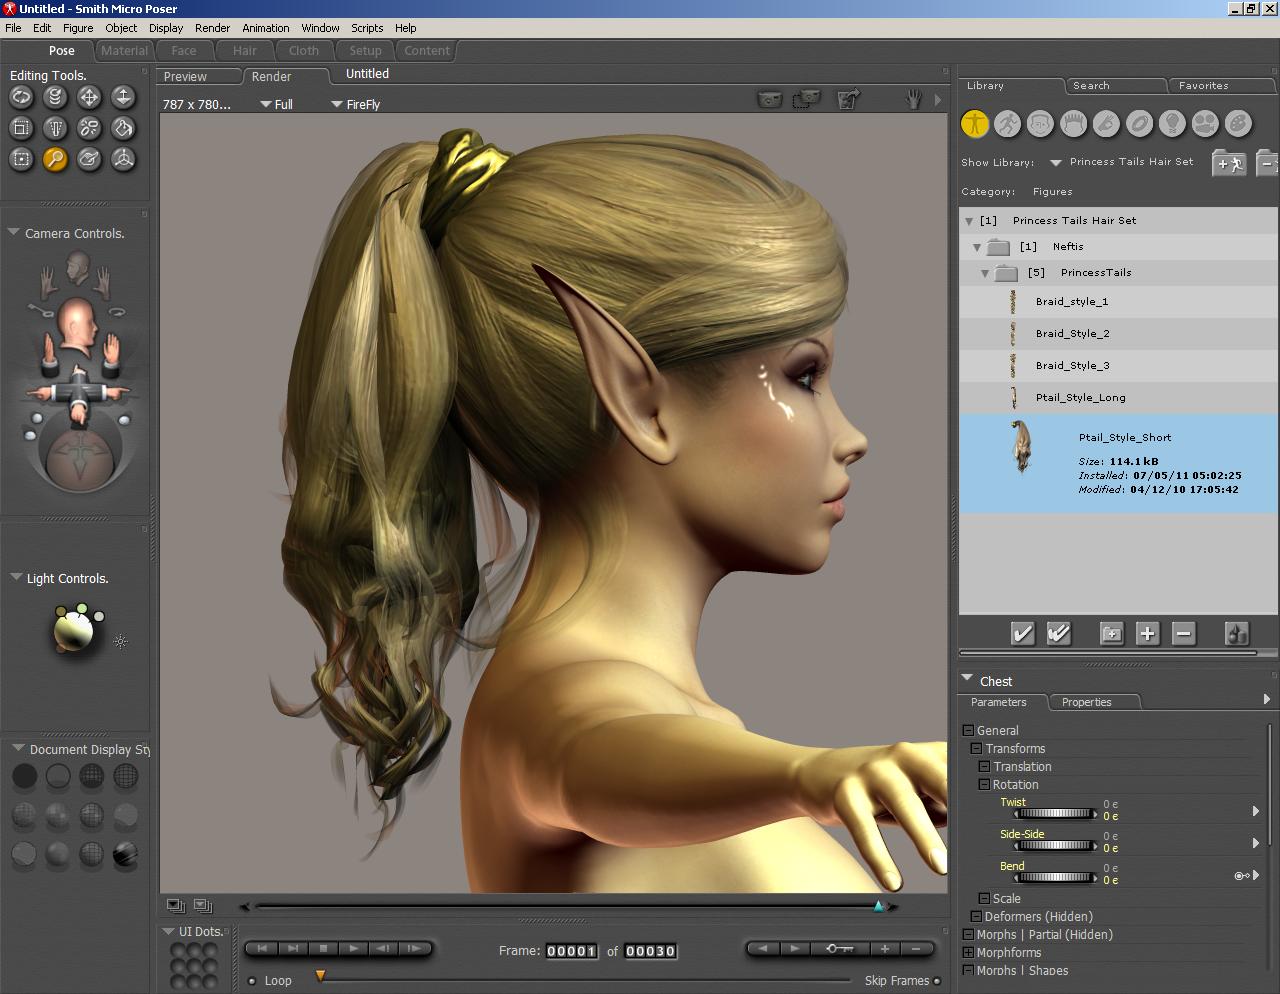Select the Ptail_Style_Long library item
The height and width of the screenshot is (994, 1280).
(x=1080, y=397)
